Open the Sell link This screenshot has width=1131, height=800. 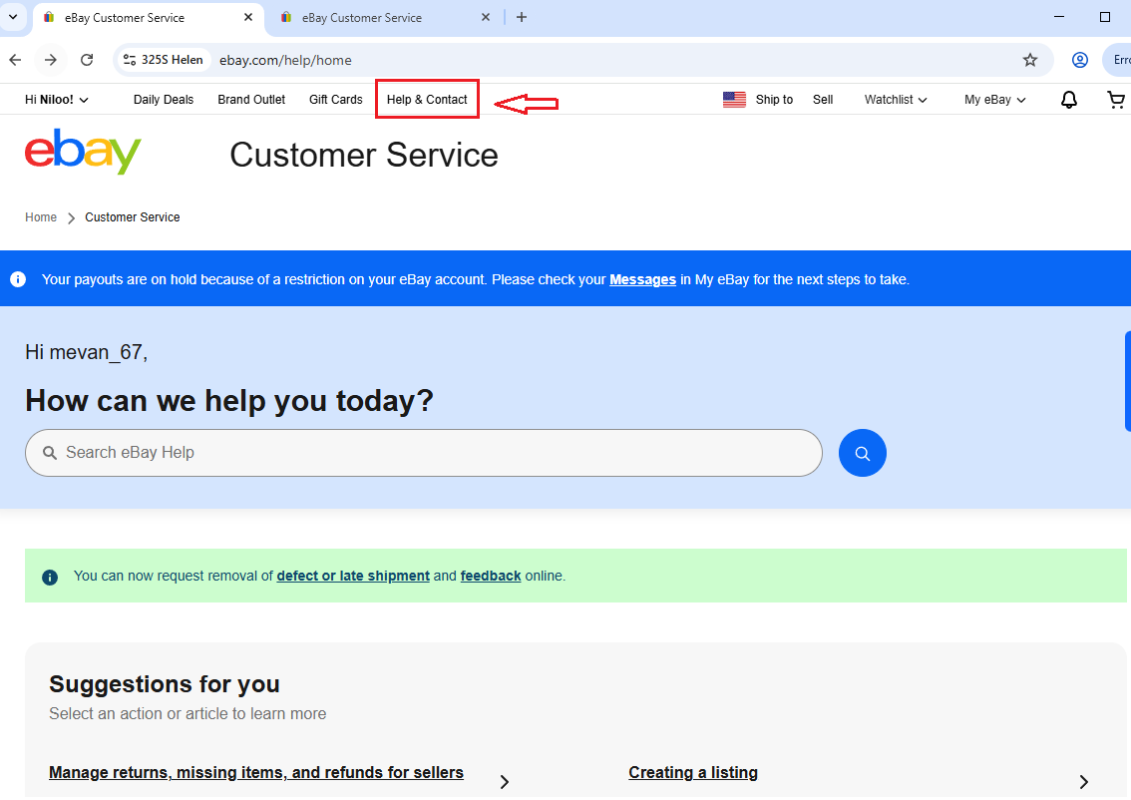pyautogui.click(x=823, y=100)
